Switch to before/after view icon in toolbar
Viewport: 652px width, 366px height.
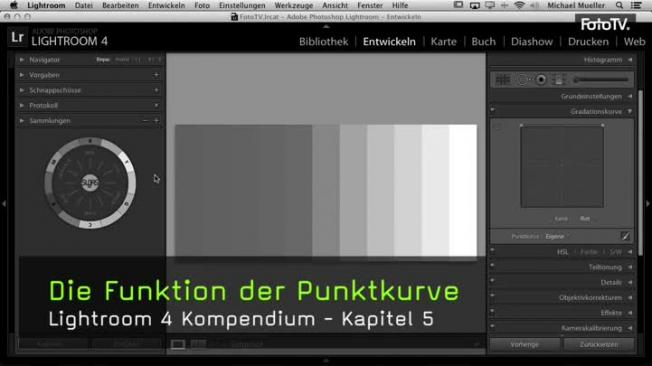(x=199, y=344)
